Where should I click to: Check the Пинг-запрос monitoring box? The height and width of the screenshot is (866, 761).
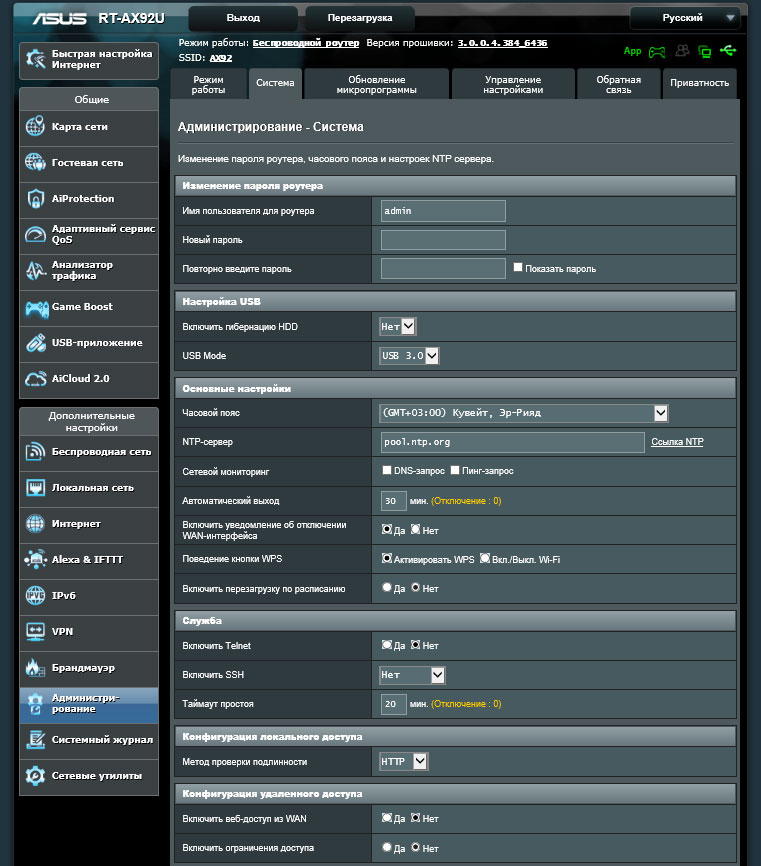(x=455, y=470)
